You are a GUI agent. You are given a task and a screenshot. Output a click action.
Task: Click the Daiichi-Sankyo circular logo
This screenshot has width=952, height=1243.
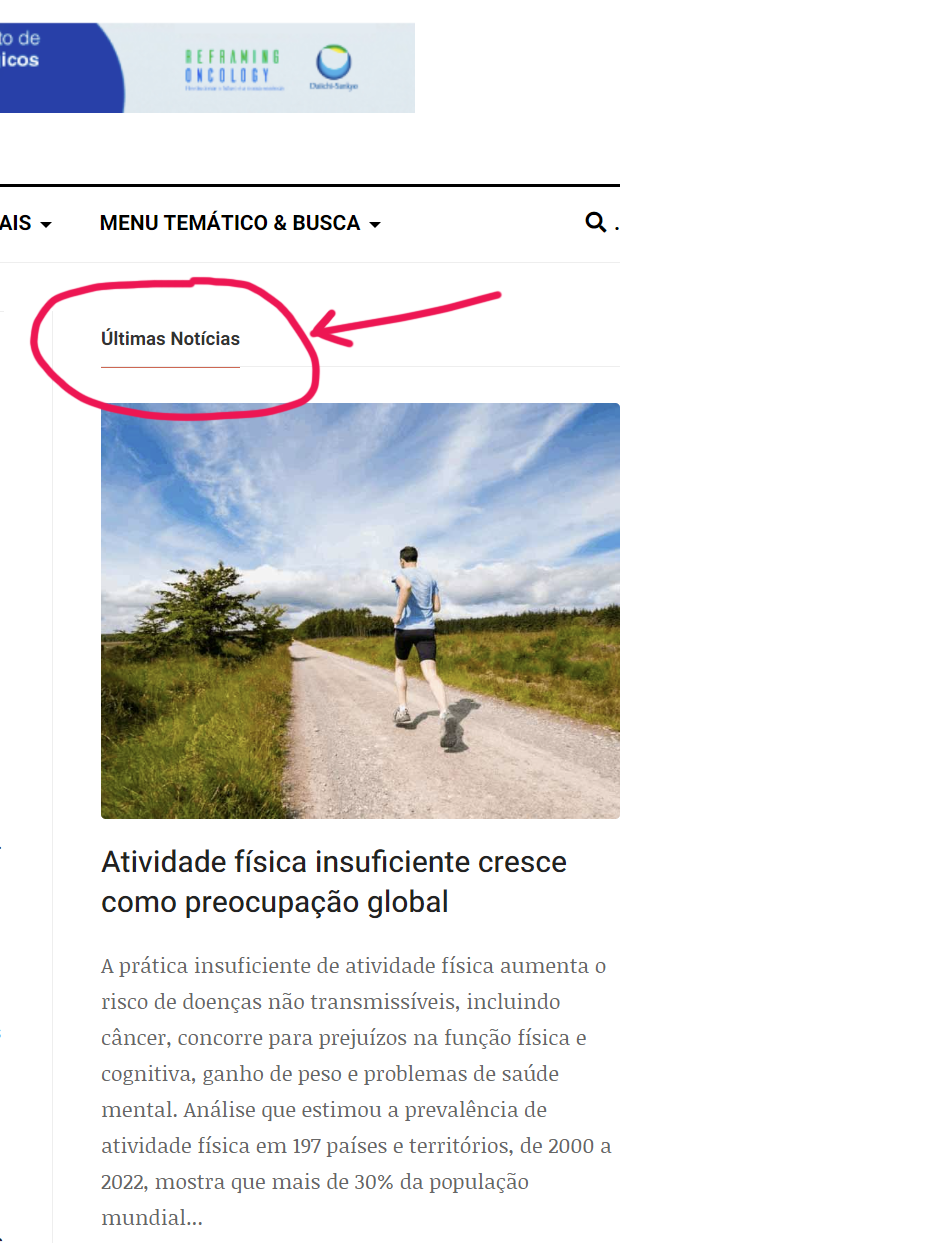(x=334, y=61)
